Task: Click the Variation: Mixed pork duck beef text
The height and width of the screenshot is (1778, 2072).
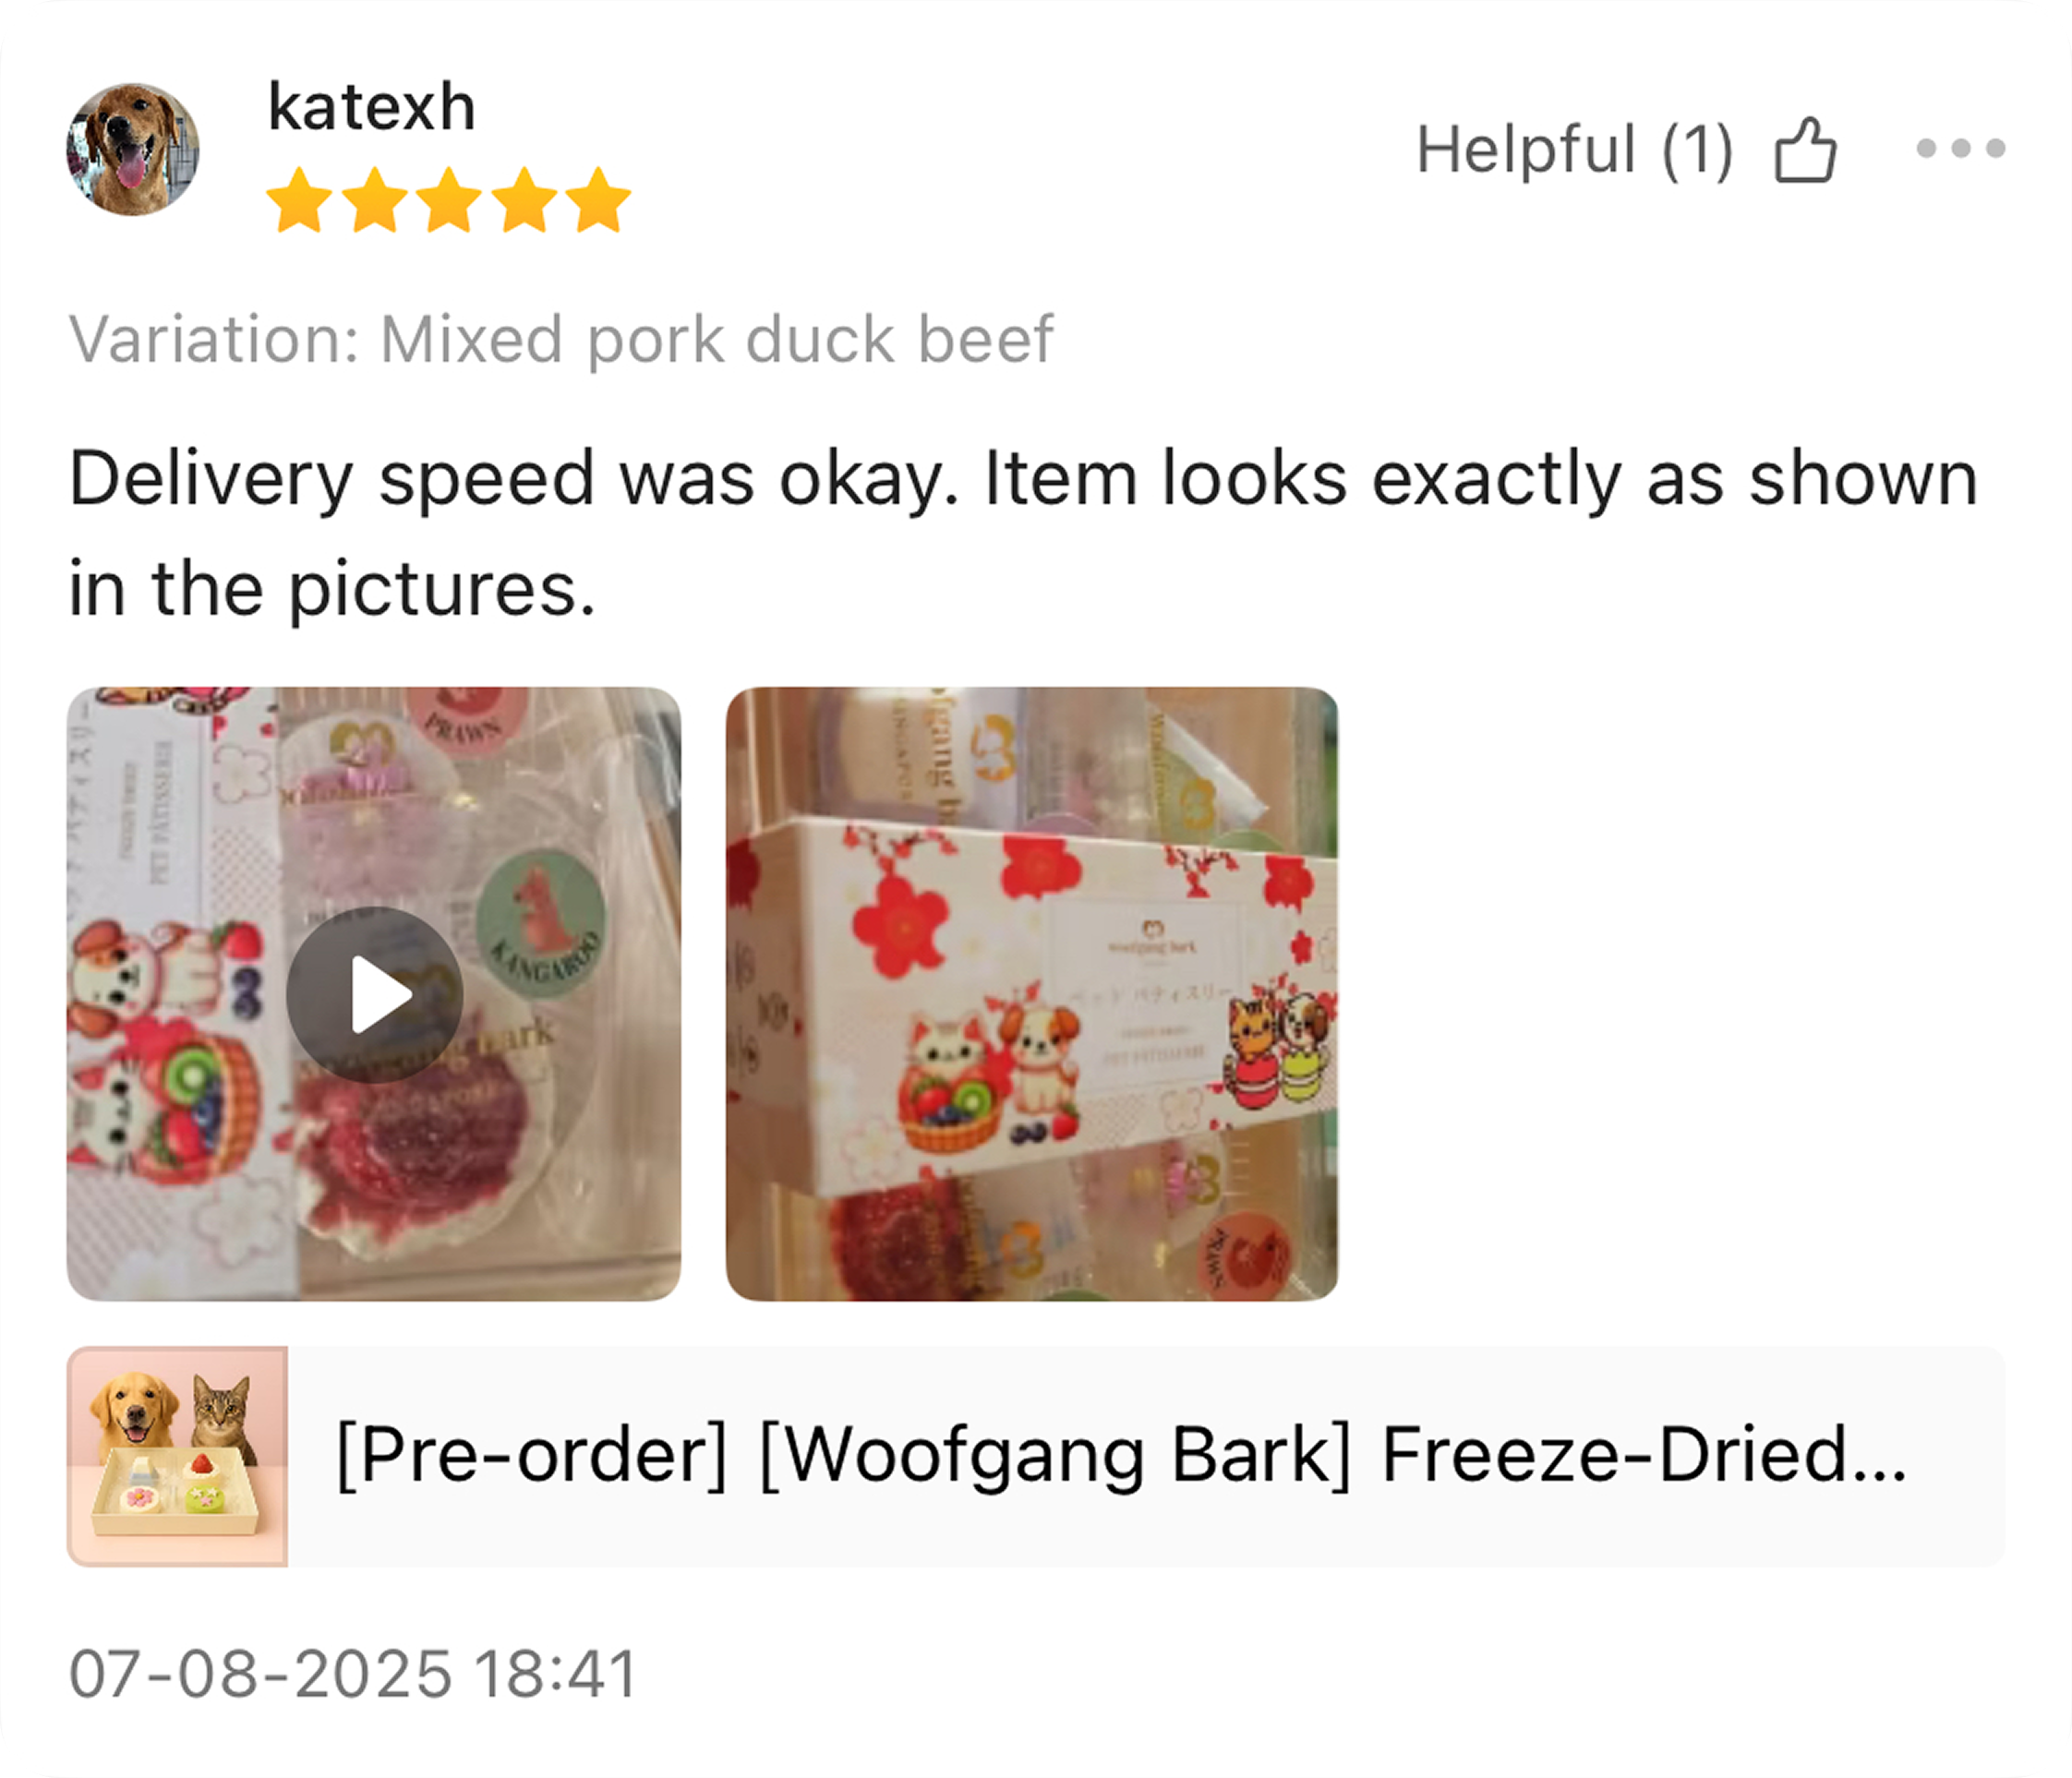Action: click(561, 340)
